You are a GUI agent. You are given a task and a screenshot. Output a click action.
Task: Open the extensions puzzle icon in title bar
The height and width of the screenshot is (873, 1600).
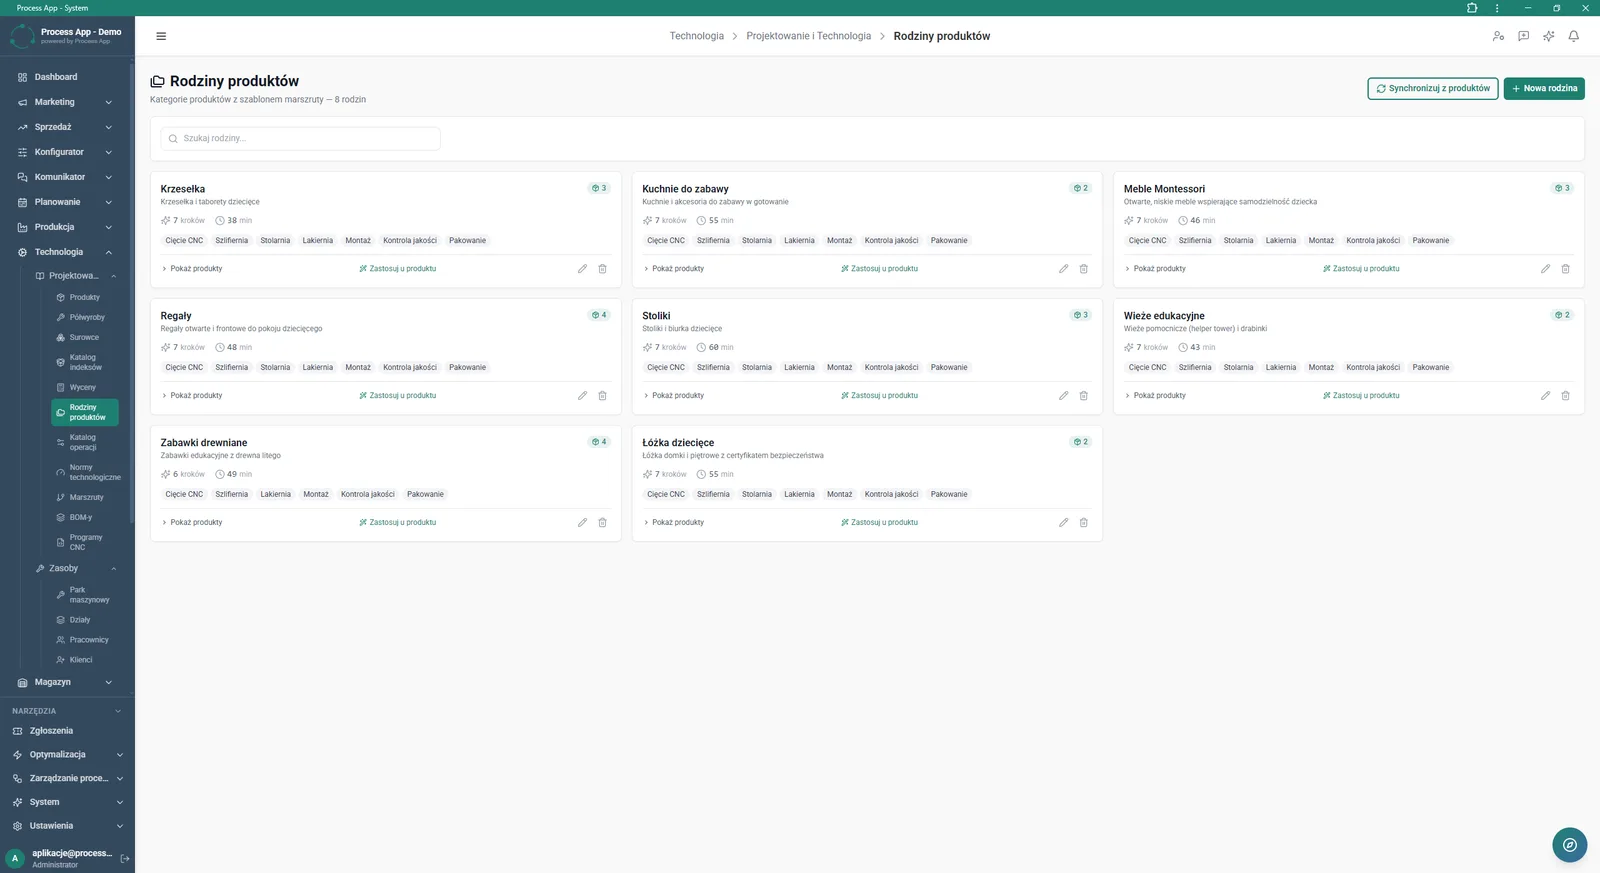[x=1472, y=8]
